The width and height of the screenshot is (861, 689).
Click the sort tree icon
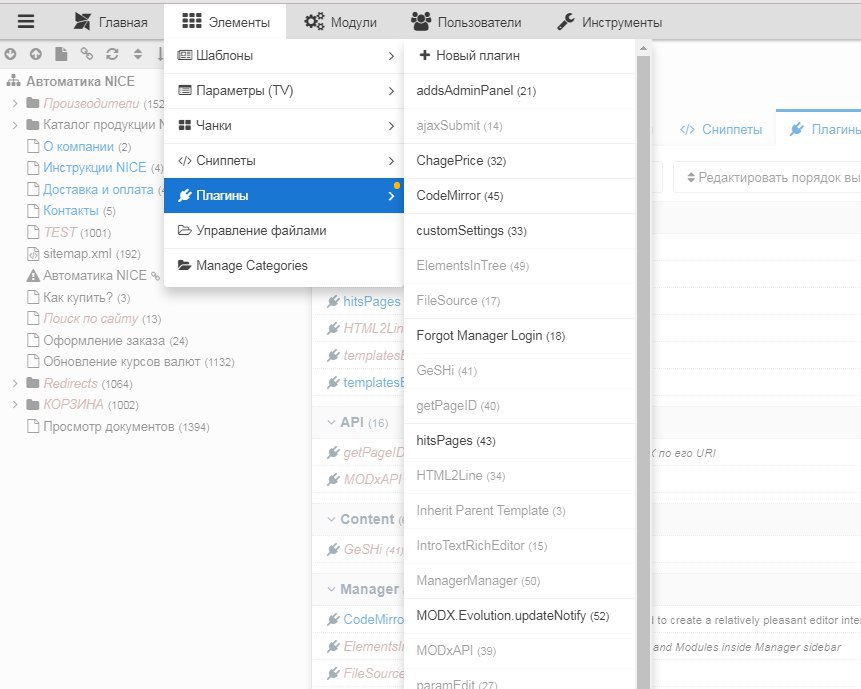(136, 54)
